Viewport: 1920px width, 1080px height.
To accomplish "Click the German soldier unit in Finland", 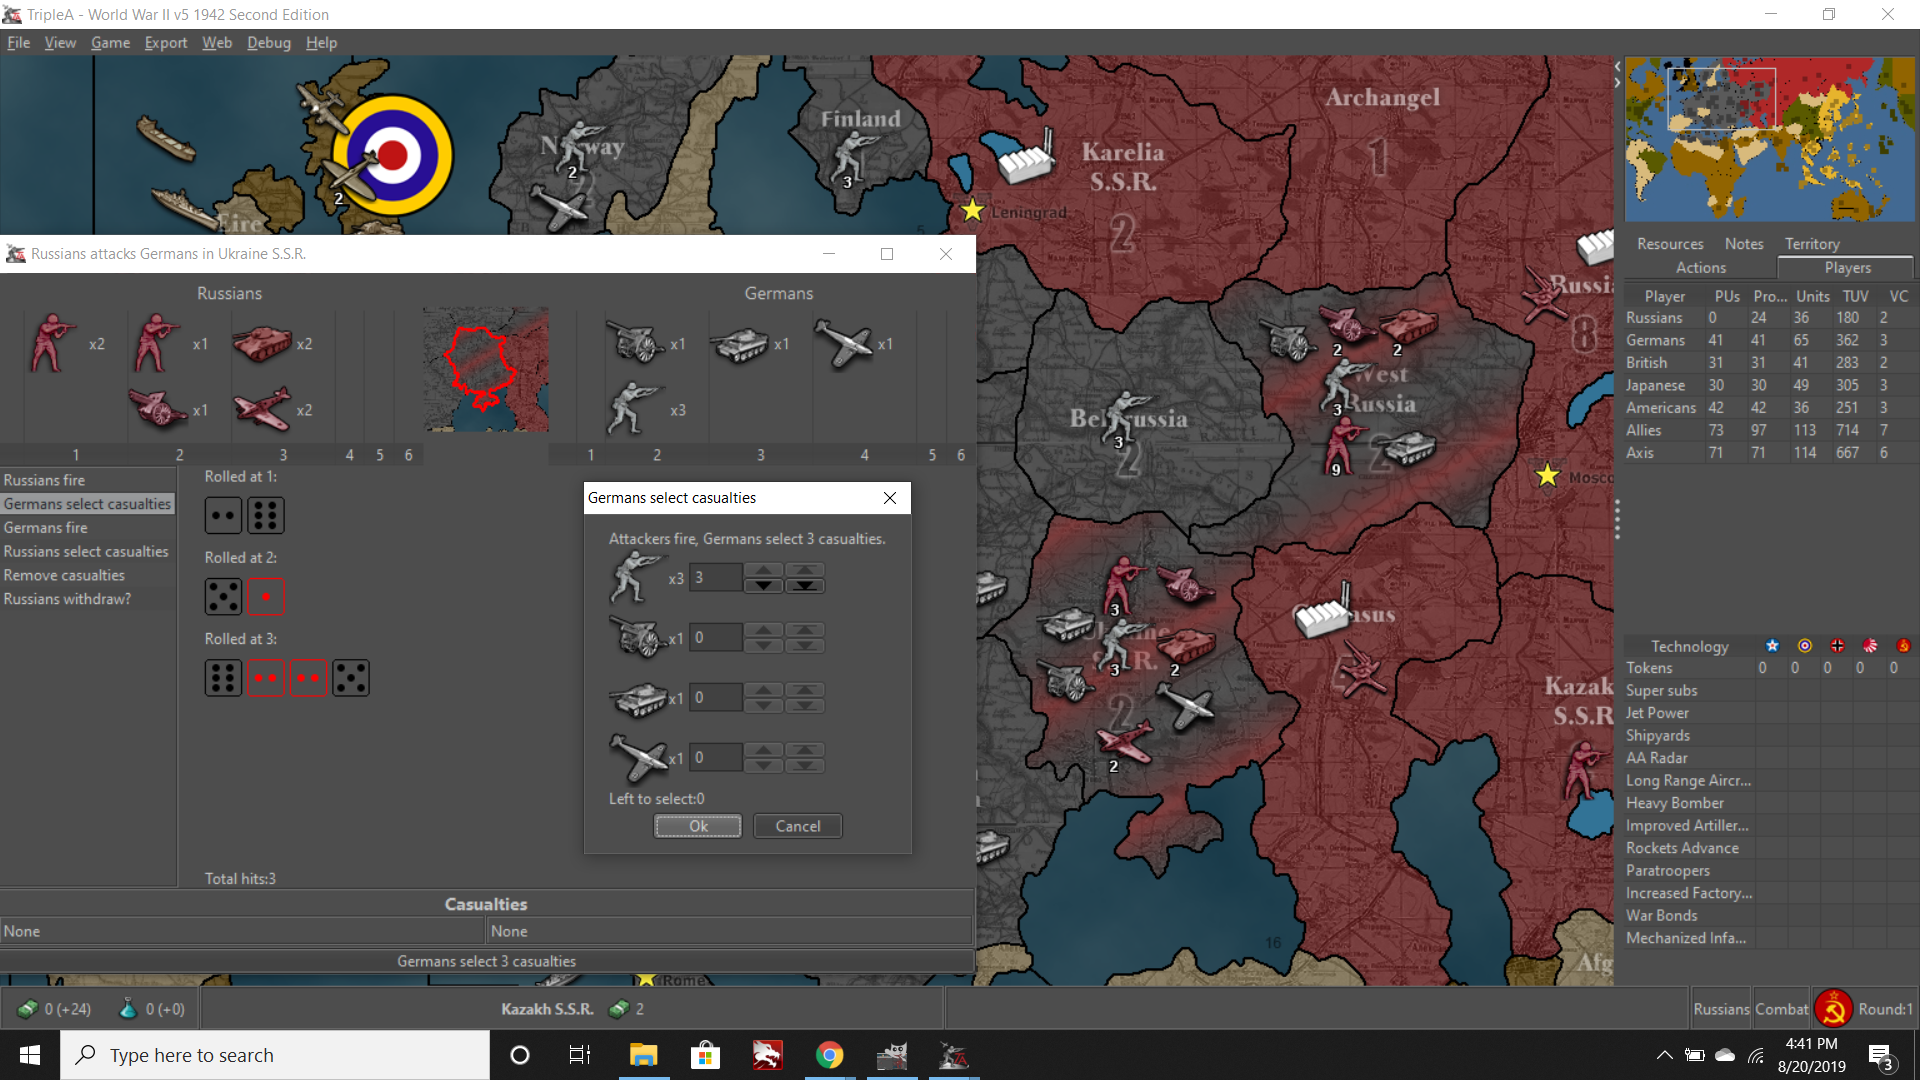I will tap(853, 157).
